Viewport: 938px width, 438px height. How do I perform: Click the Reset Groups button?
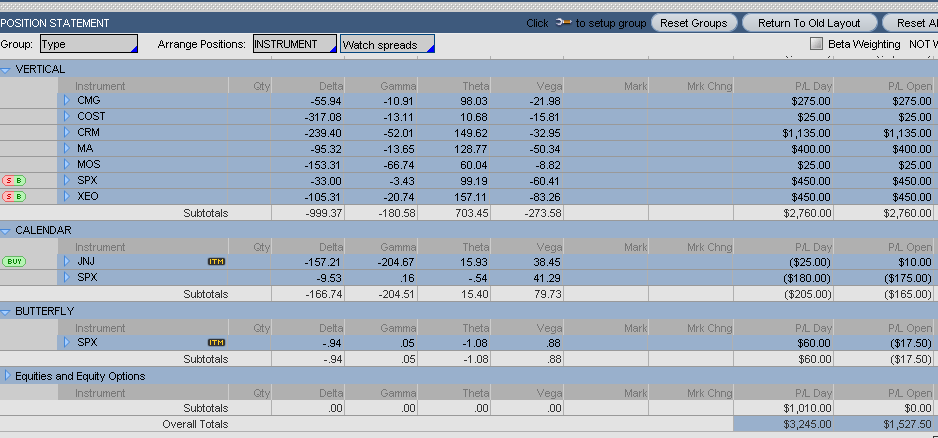[x=694, y=22]
